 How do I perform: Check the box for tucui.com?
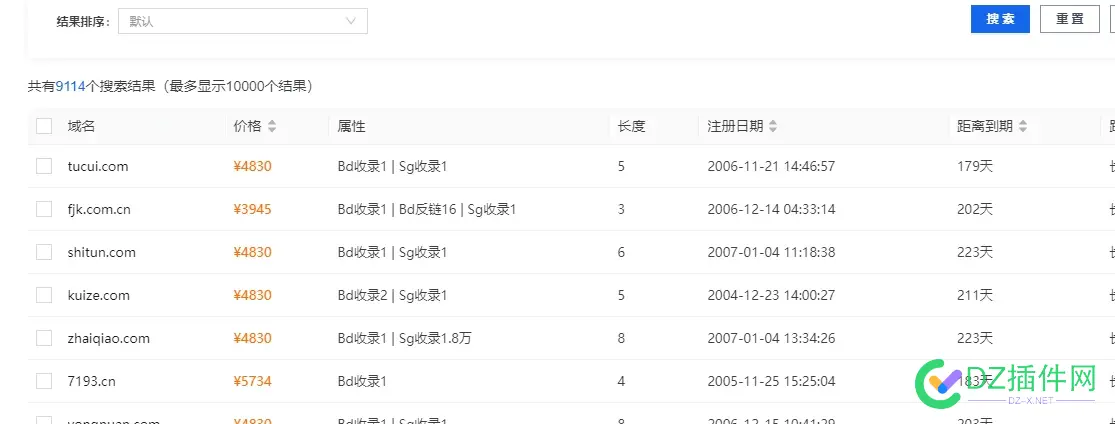[x=44, y=166]
